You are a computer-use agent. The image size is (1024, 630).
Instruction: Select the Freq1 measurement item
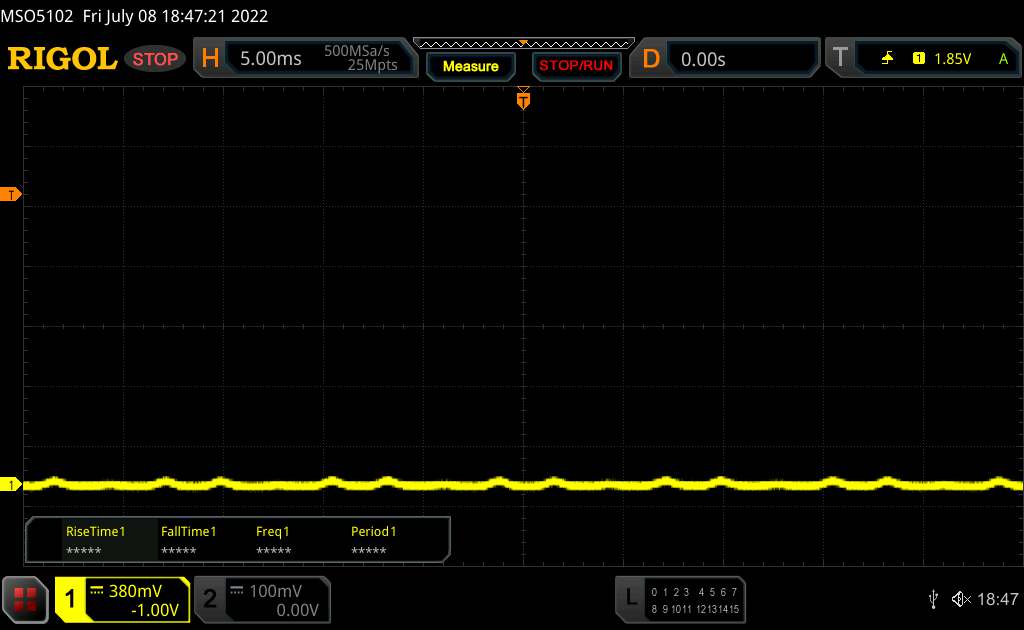click(x=273, y=540)
